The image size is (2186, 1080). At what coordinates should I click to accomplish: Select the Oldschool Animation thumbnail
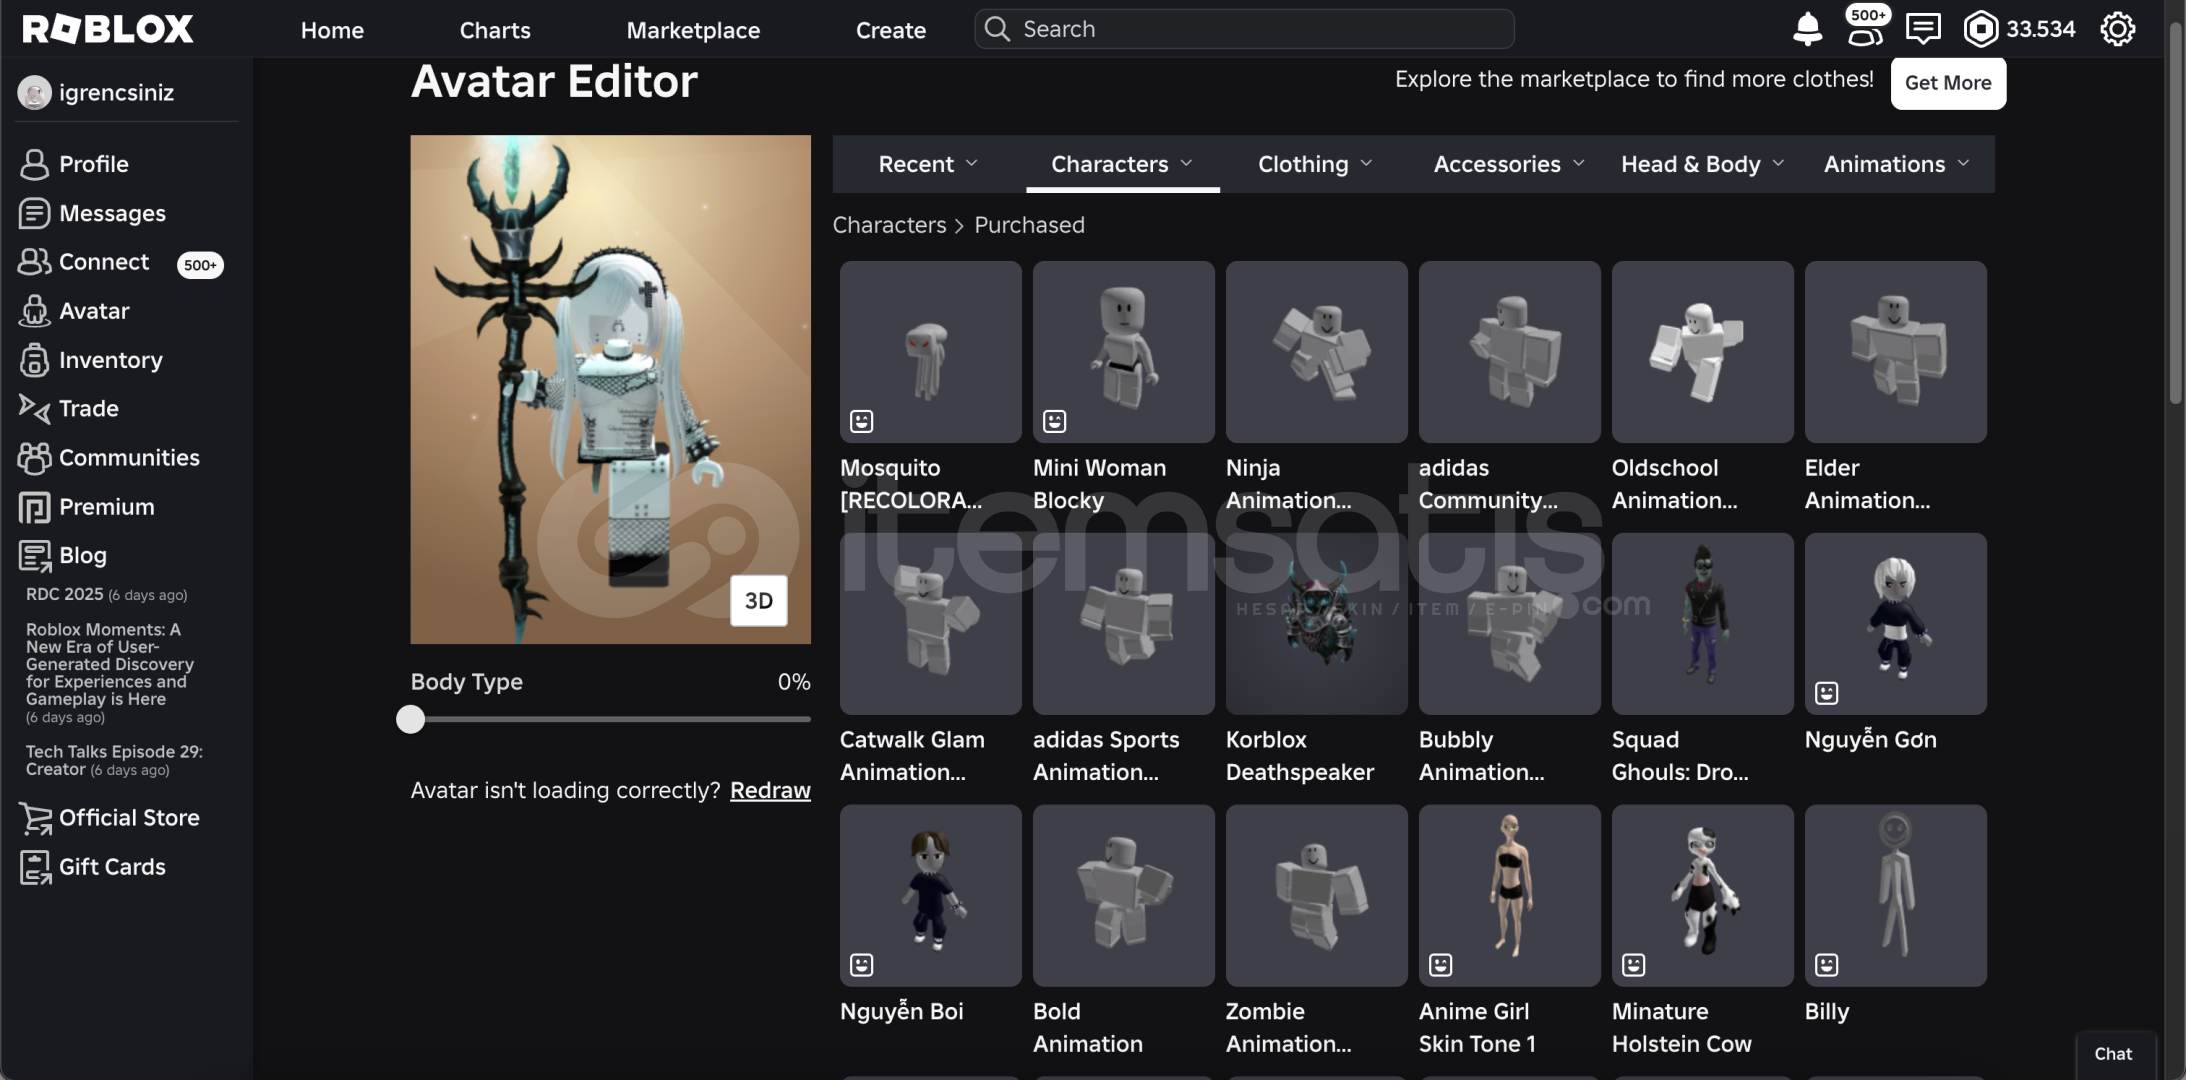pos(1702,352)
